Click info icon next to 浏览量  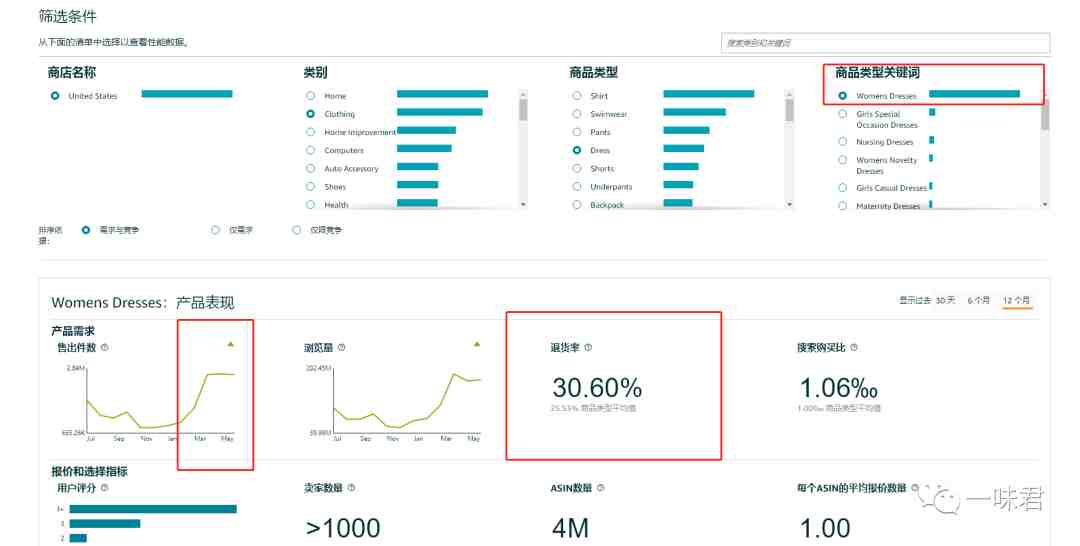tap(342, 348)
